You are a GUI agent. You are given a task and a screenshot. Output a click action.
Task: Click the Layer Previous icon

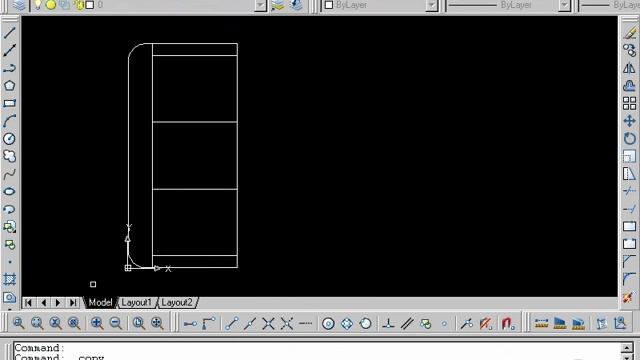click(x=296, y=5)
